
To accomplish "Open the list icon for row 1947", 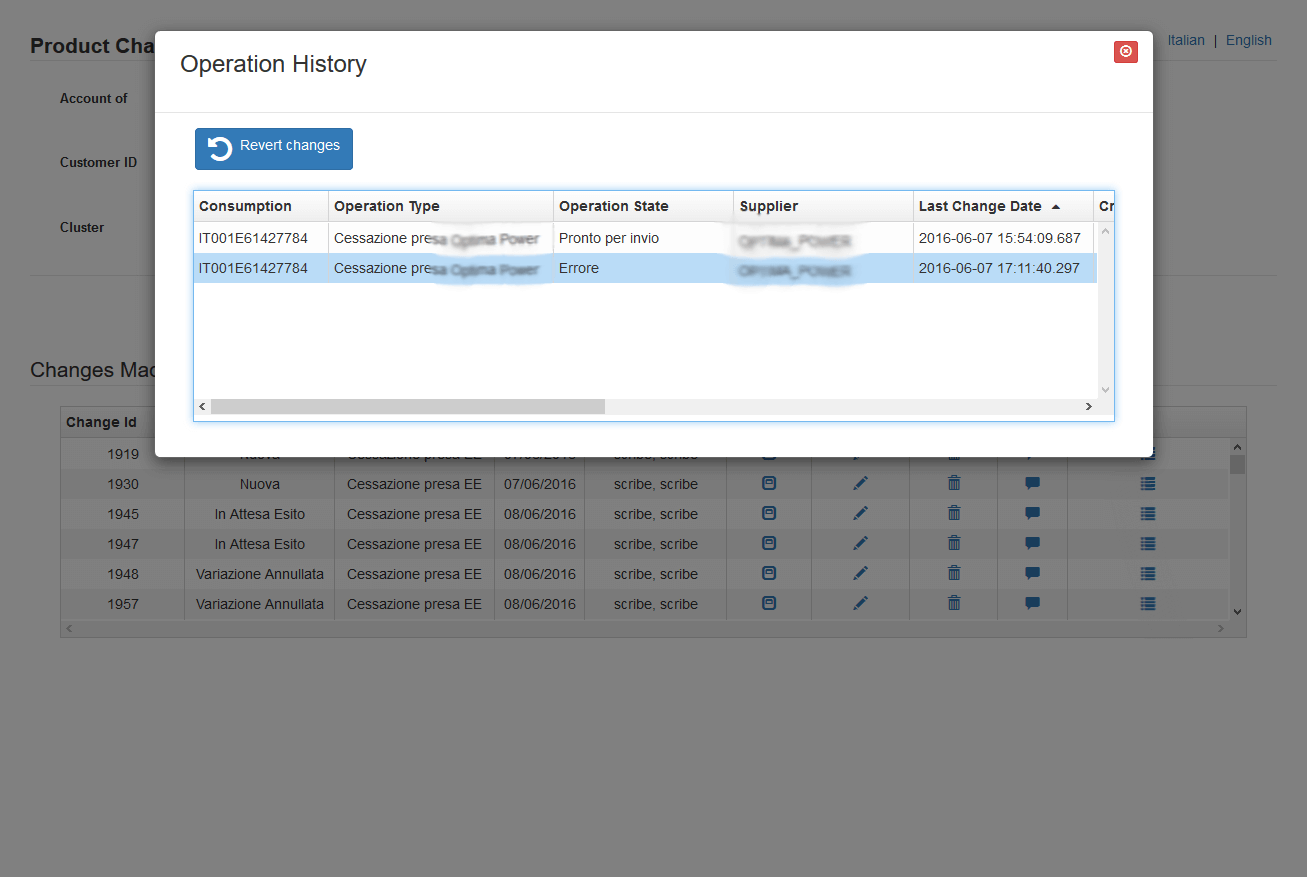I will coord(1148,544).
